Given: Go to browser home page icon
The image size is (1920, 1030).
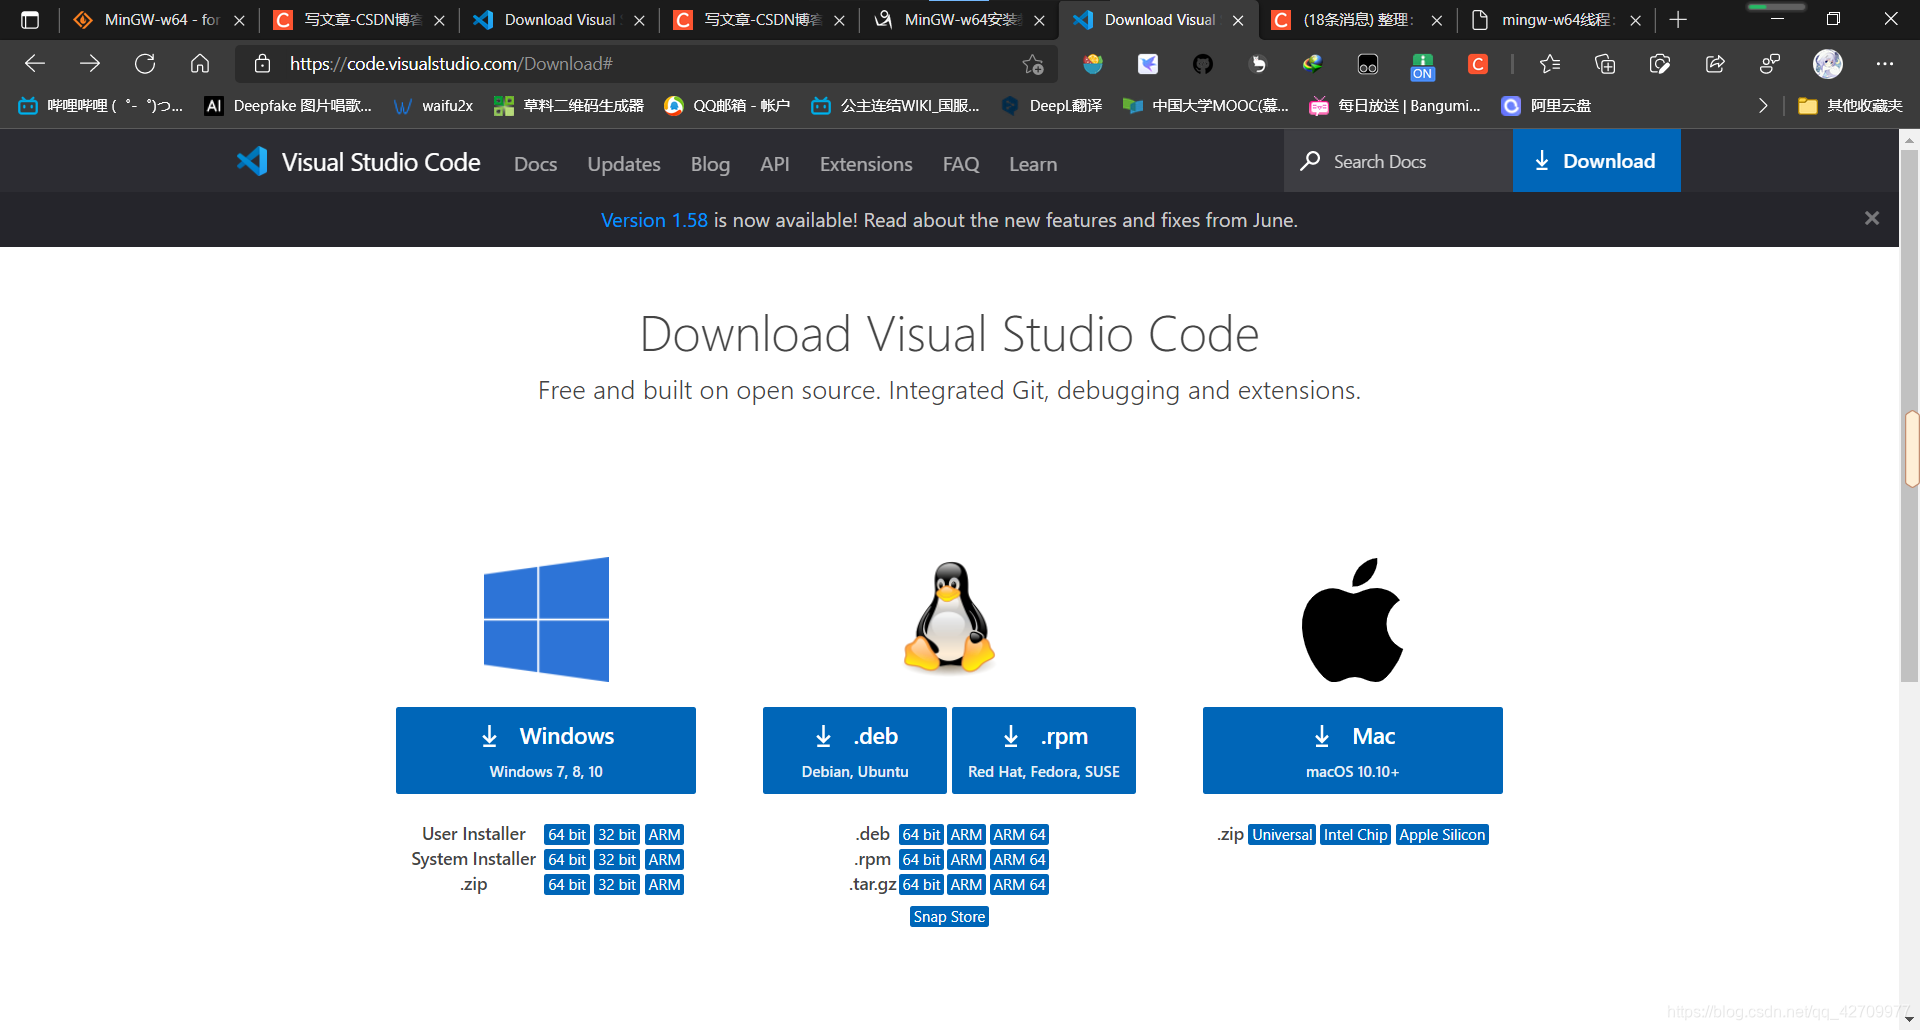Looking at the screenshot, I should (200, 64).
